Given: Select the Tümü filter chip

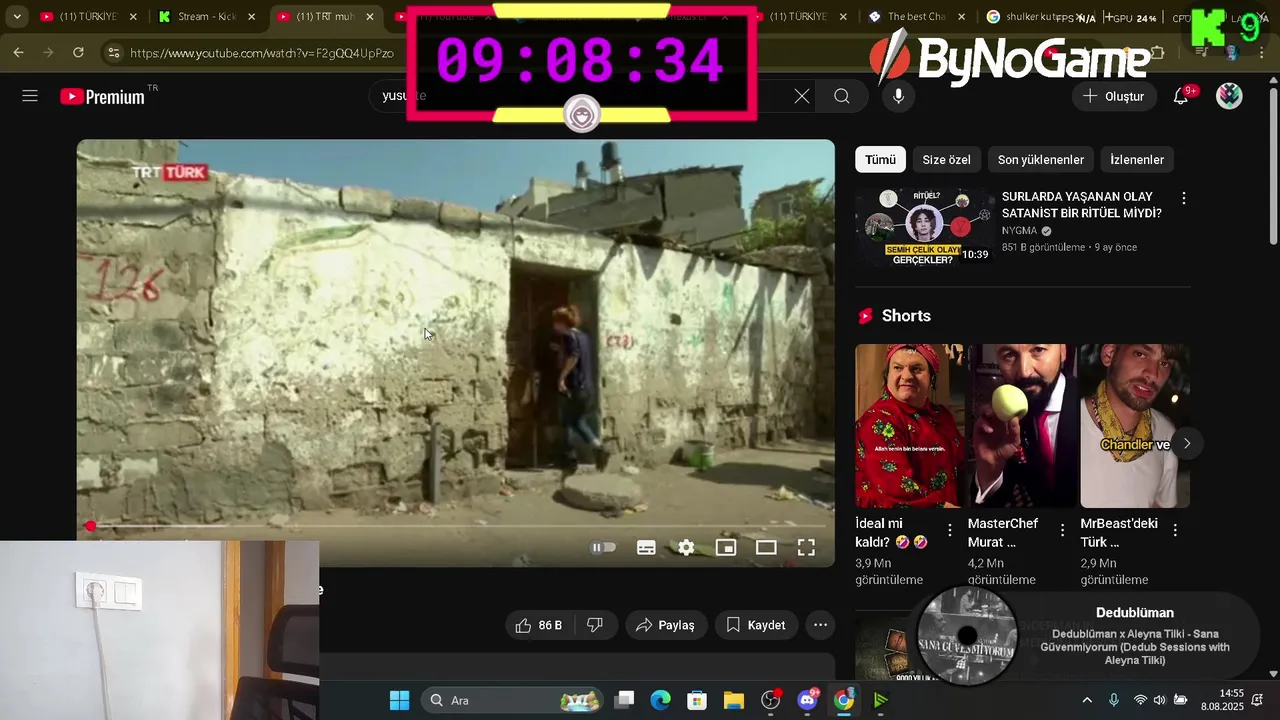Looking at the screenshot, I should 880,160.
